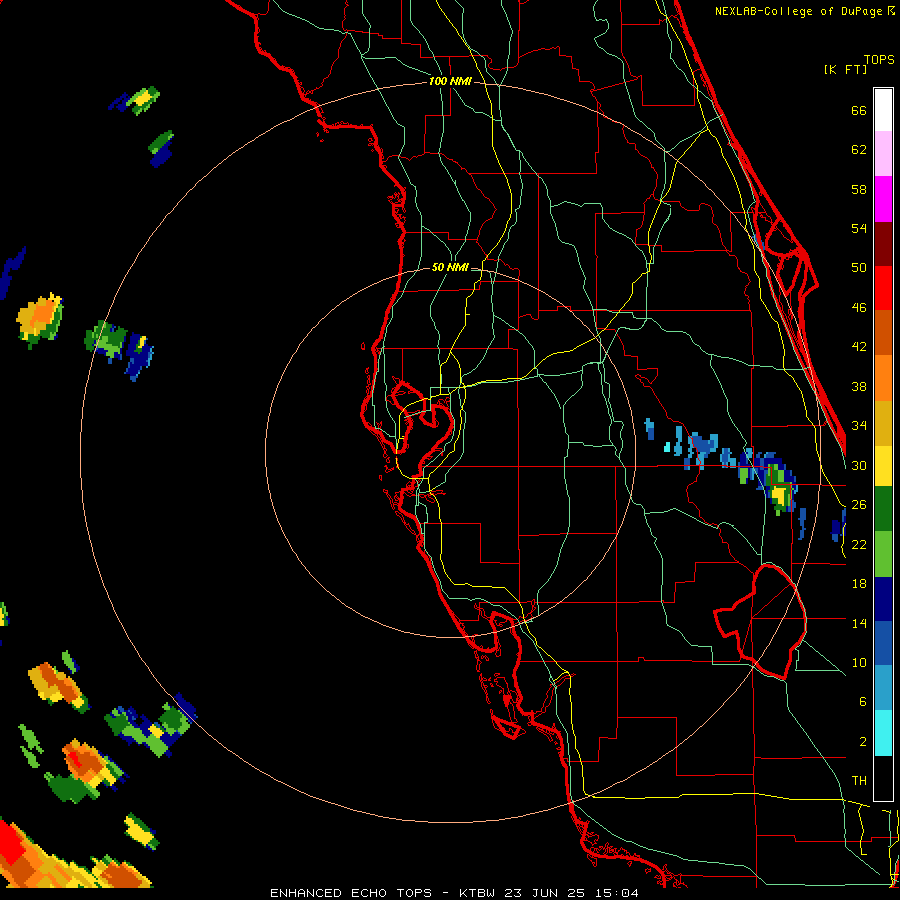This screenshot has width=900, height=900.
Task: Click the "58" legend value
Action: tap(859, 189)
